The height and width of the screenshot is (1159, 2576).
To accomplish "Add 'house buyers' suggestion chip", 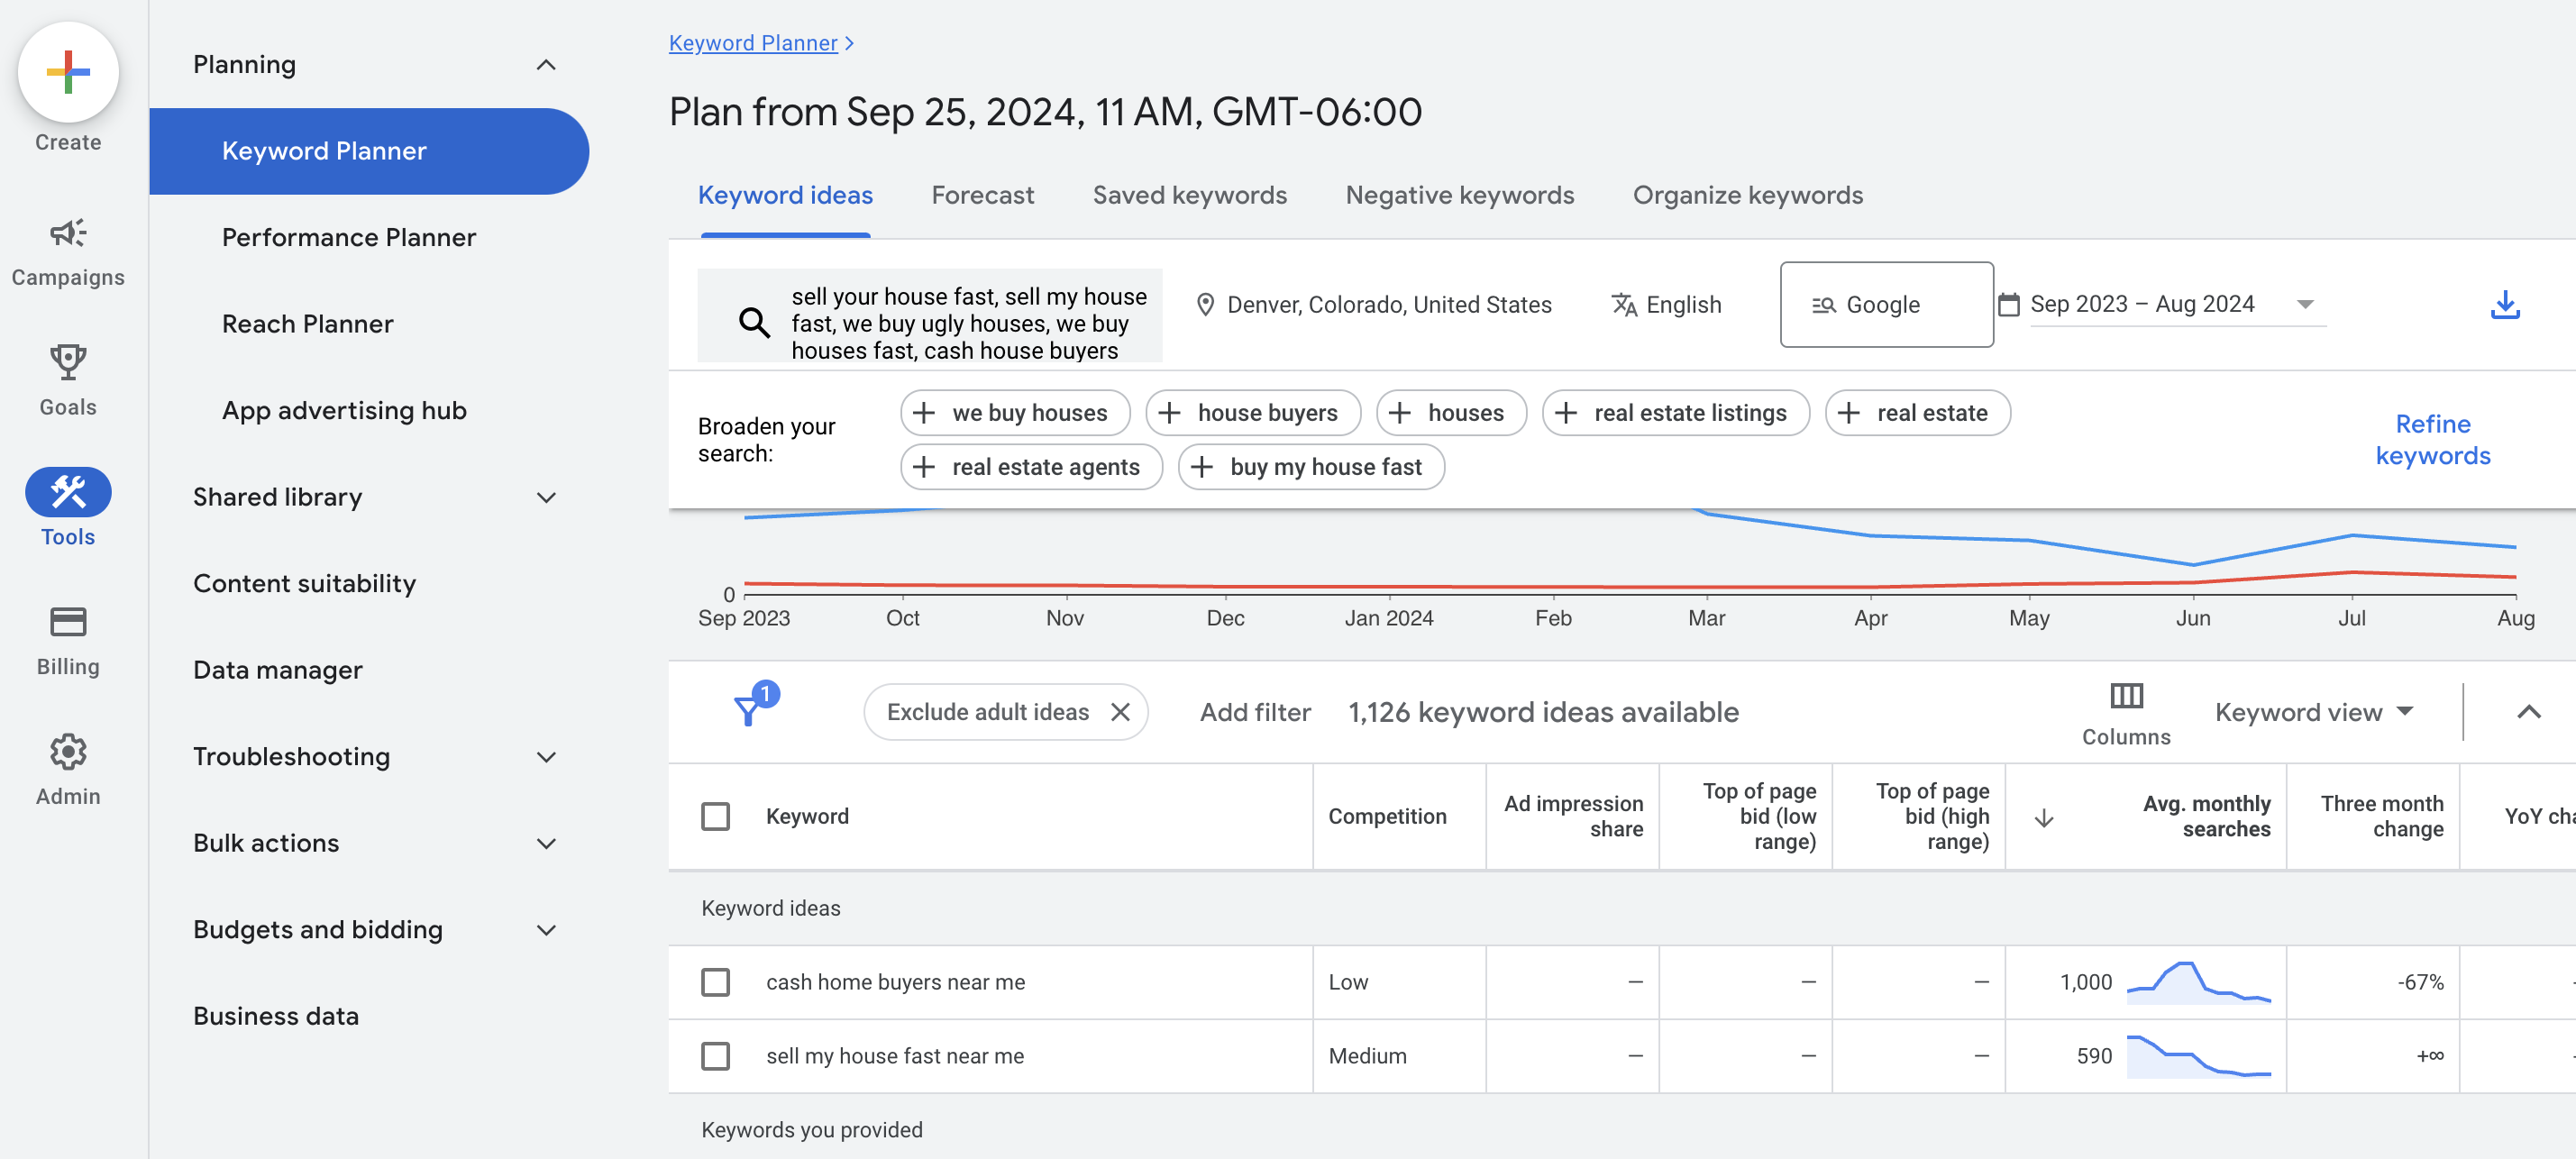I will 1253,413.
